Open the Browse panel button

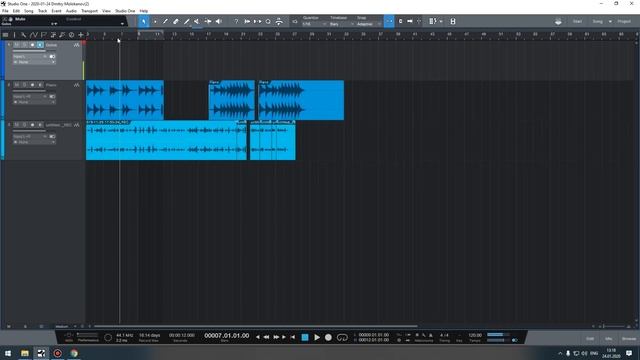[629, 338]
